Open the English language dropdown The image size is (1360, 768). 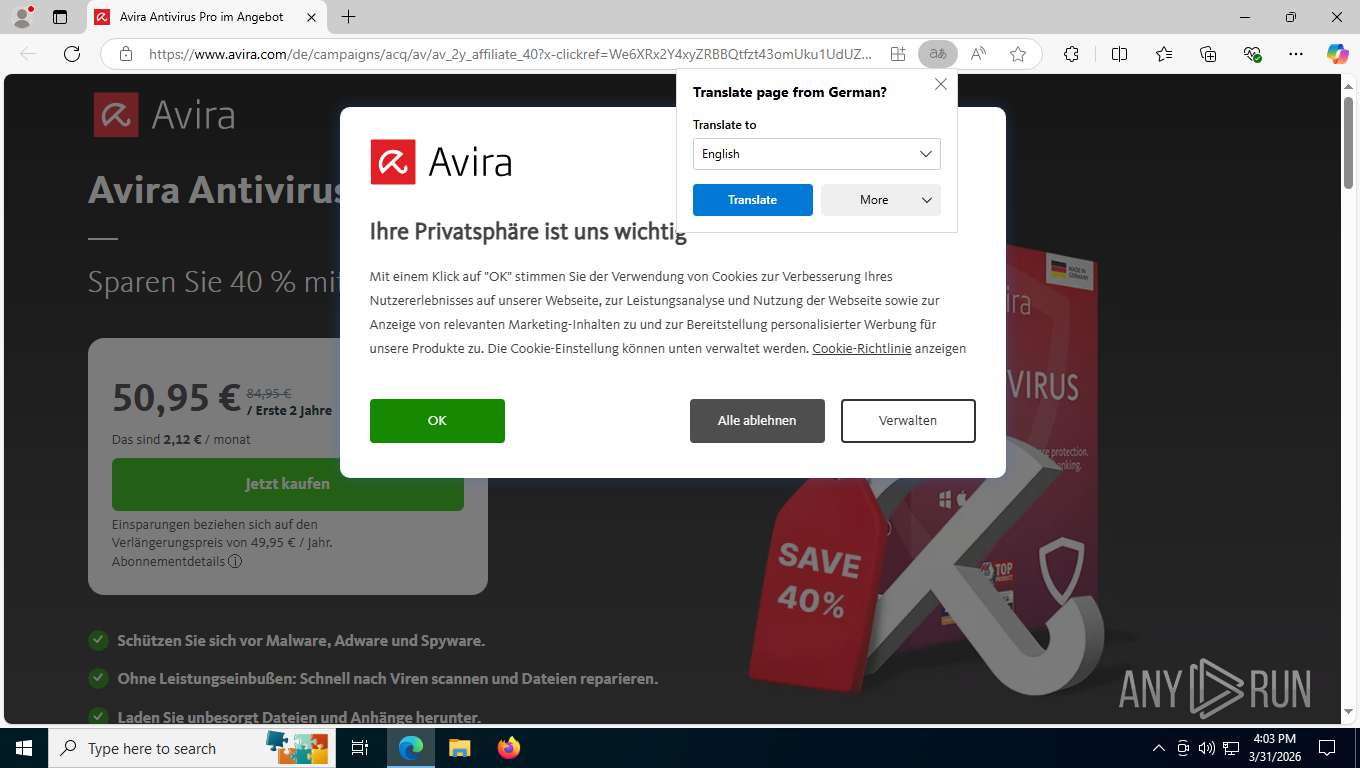[816, 154]
